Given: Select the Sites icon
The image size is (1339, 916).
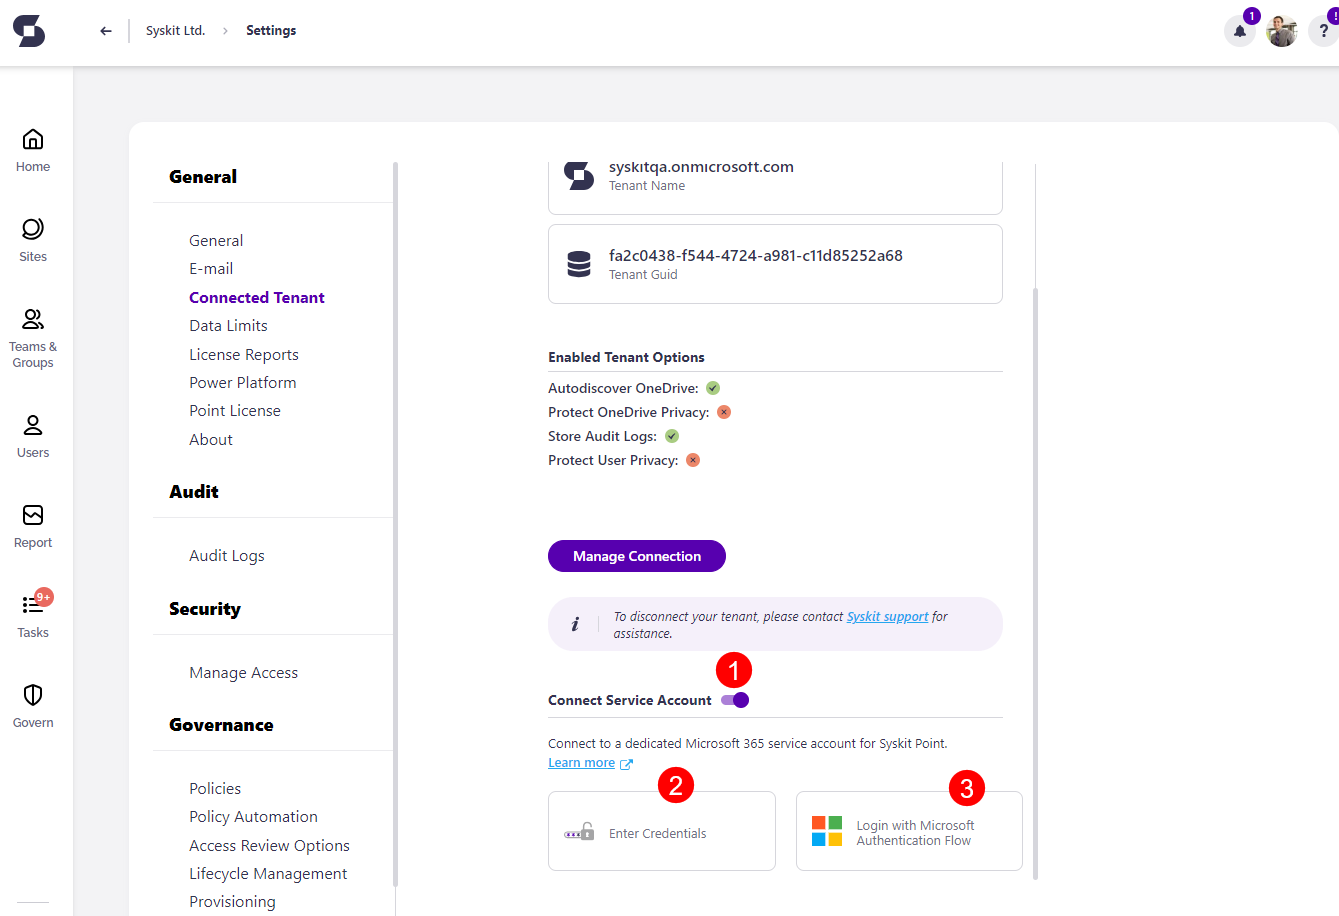Looking at the screenshot, I should coord(32,238).
